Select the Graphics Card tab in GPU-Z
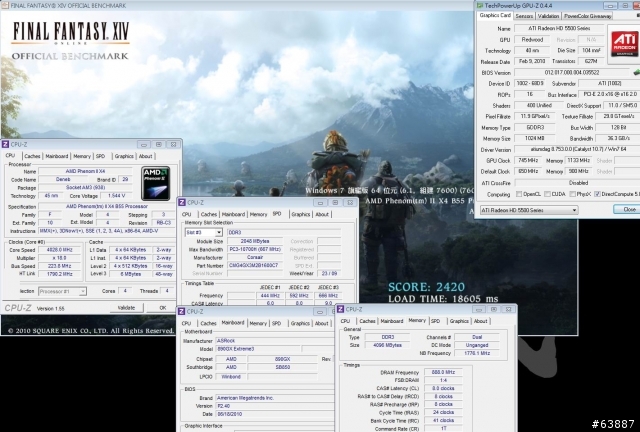The height and width of the screenshot is (432, 640). click(495, 15)
